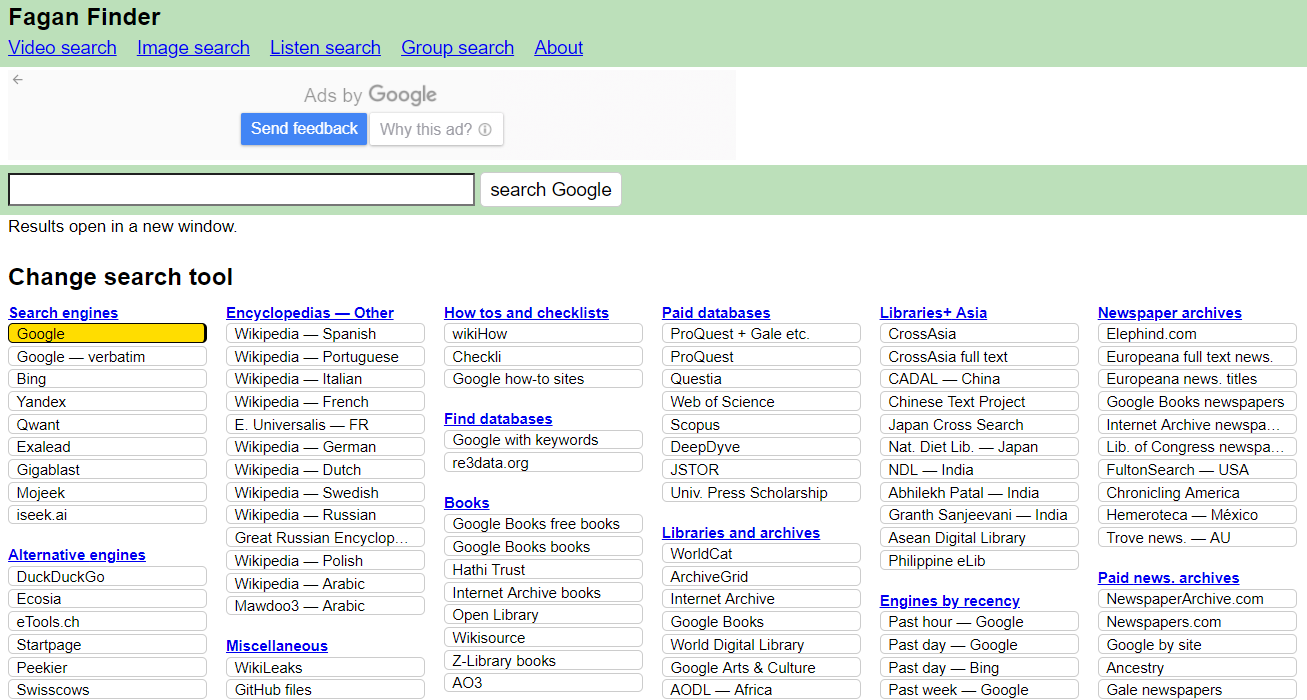Viewport: 1307px width, 700px height.
Task: Select WikiLeaks search tool
Action: 325,668
